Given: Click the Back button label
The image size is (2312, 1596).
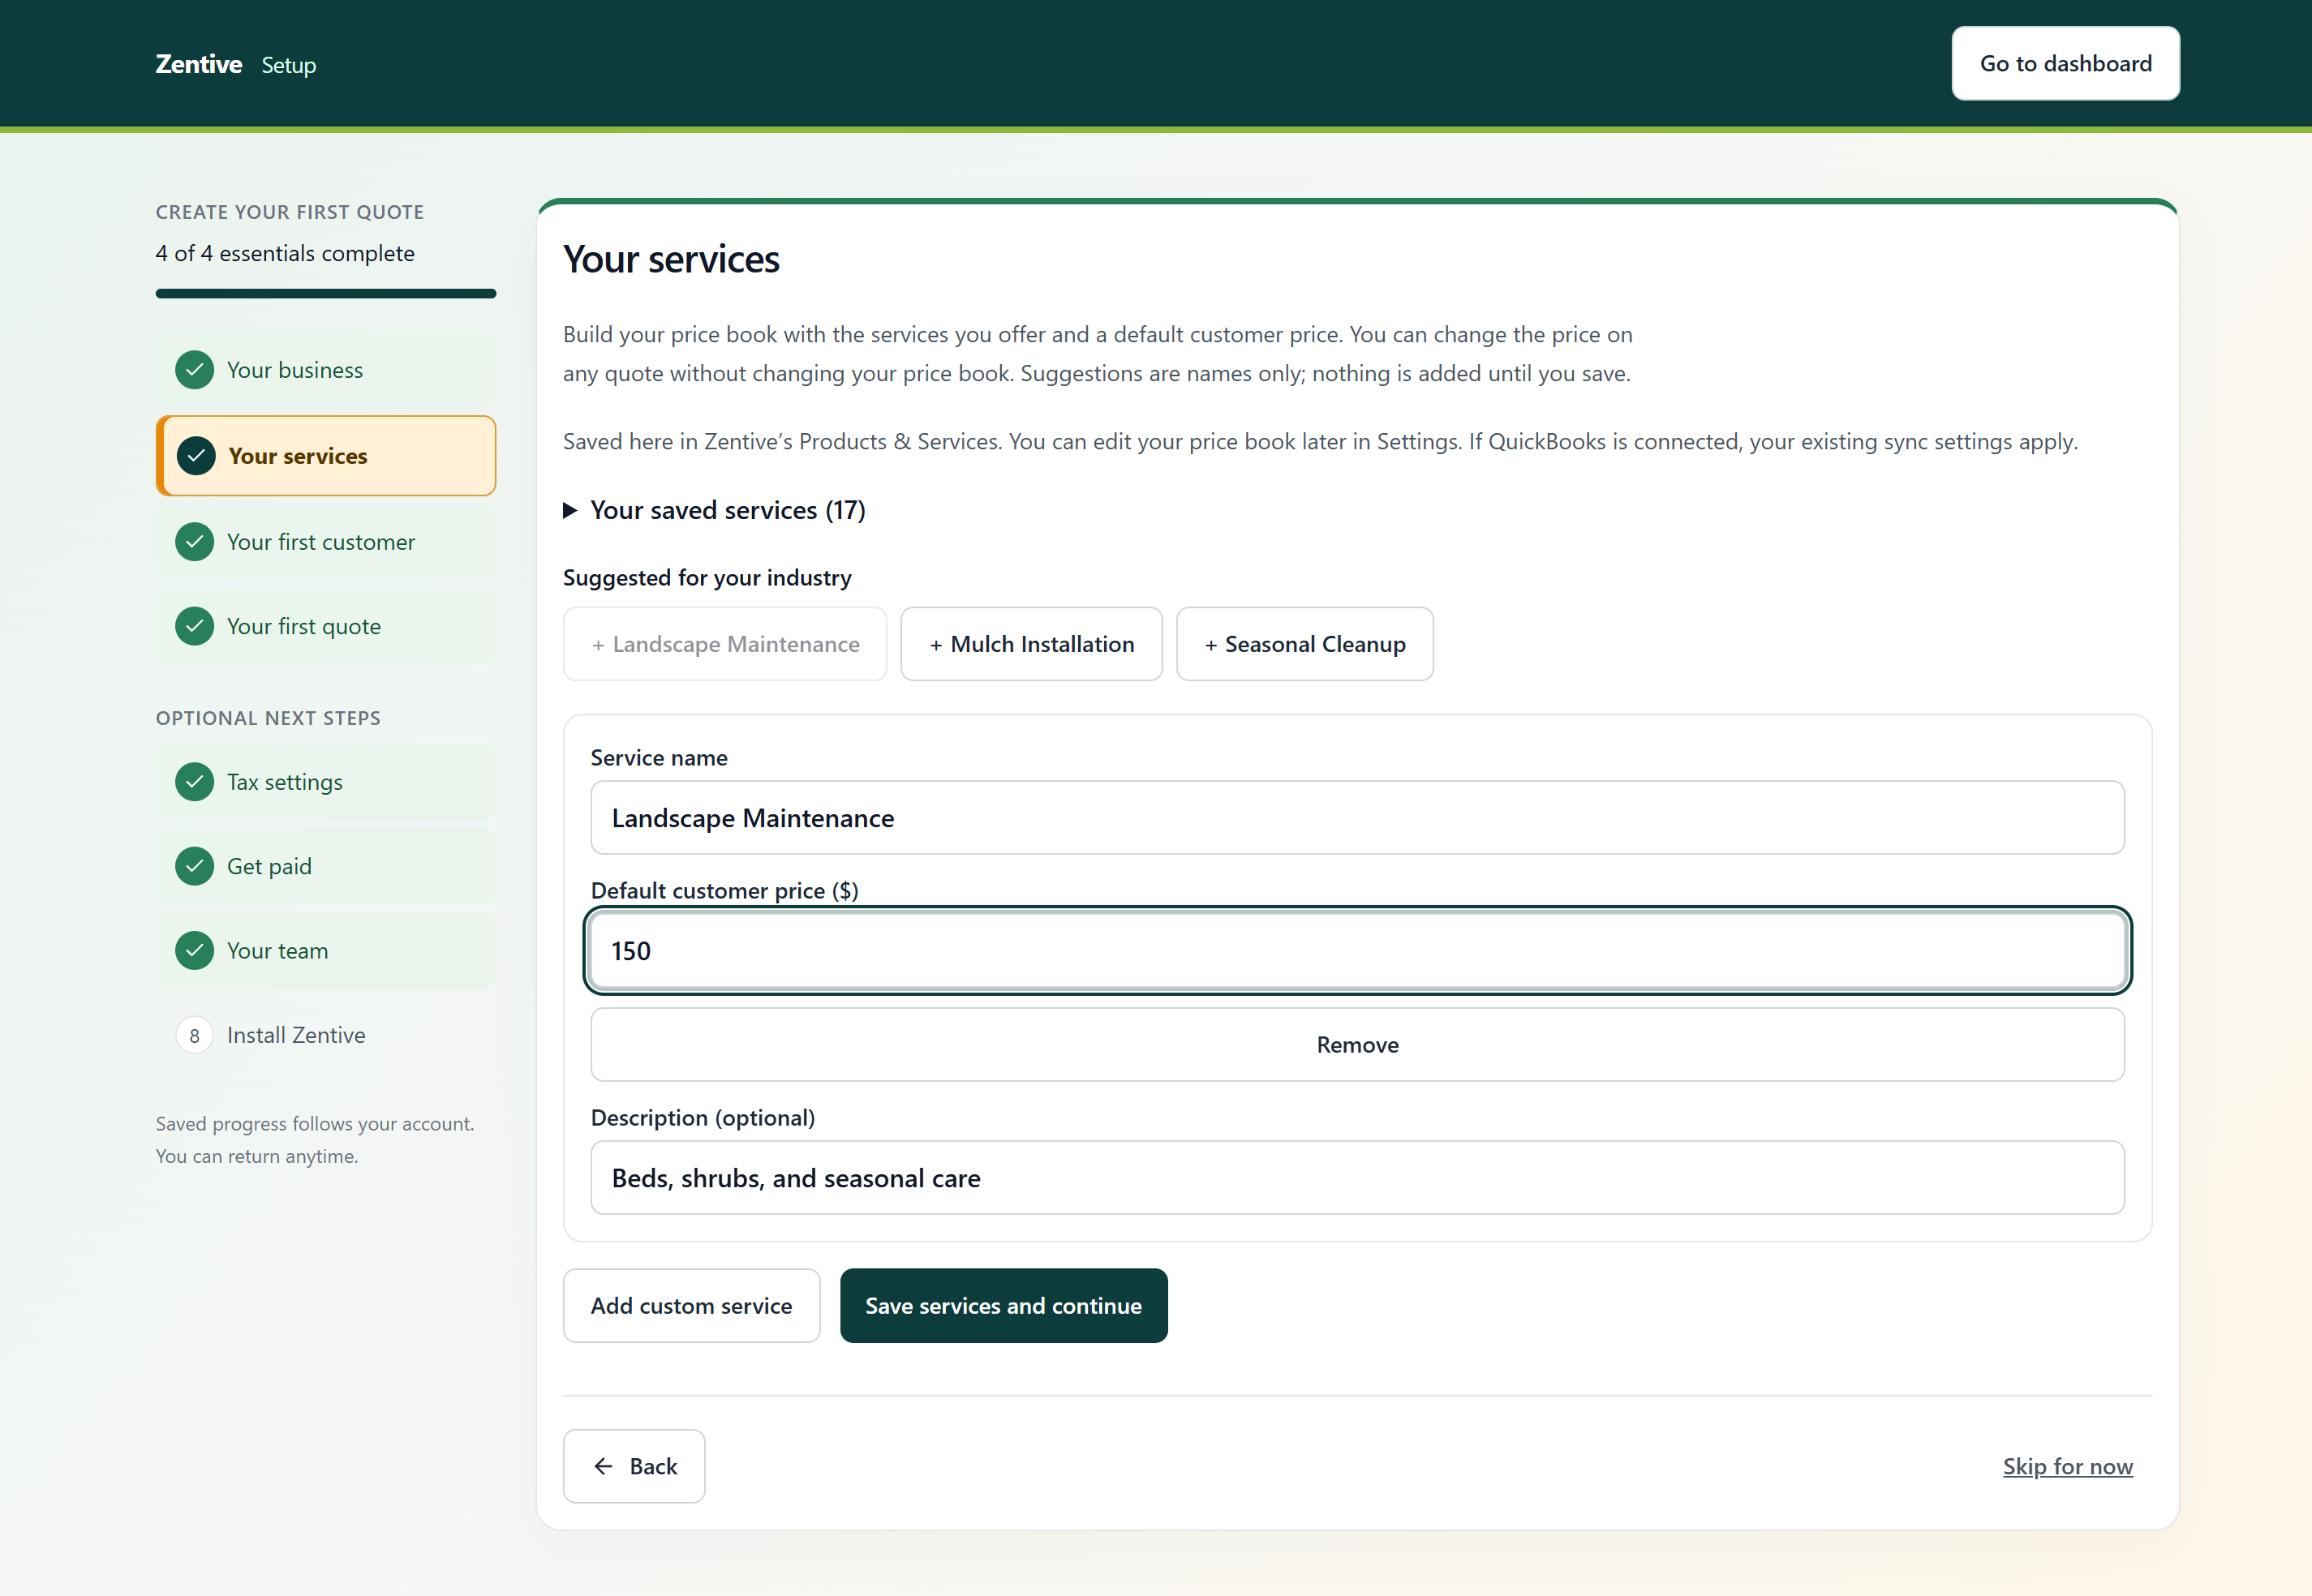Looking at the screenshot, I should pos(653,1466).
